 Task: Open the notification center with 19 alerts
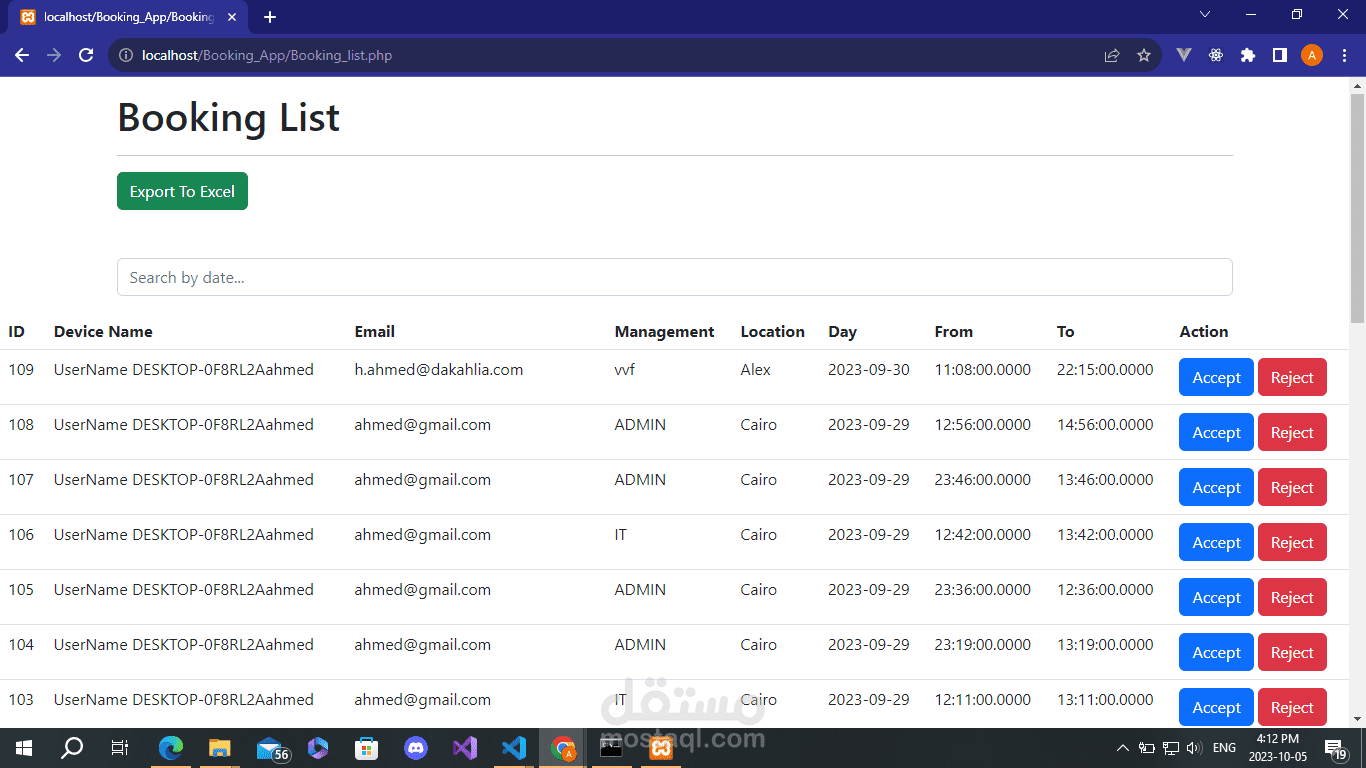pyautogui.click(x=1335, y=748)
